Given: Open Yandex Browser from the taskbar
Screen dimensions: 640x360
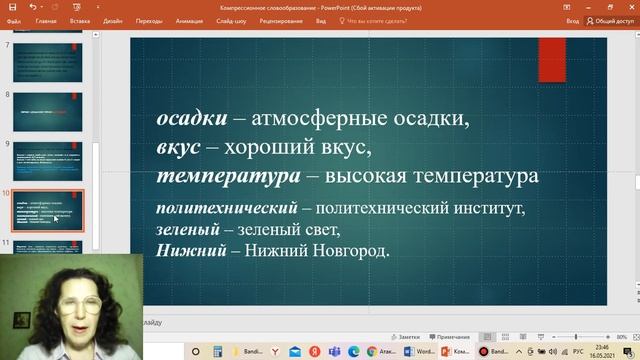Looking at the screenshot, I should pyautogui.click(x=276, y=351).
